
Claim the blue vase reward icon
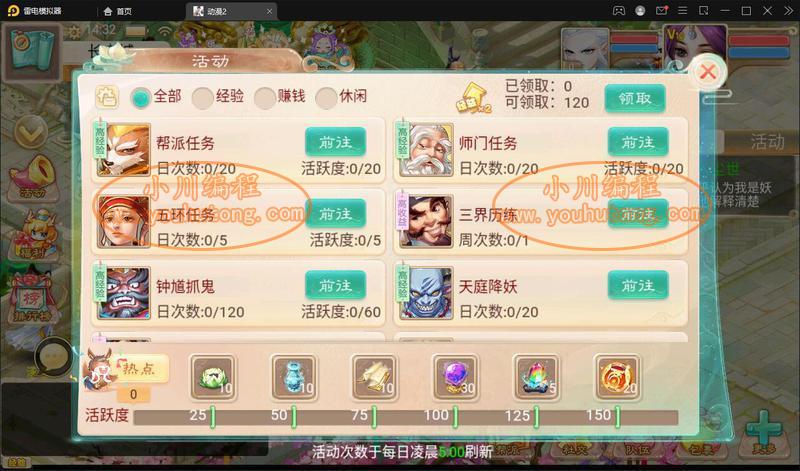(x=294, y=378)
